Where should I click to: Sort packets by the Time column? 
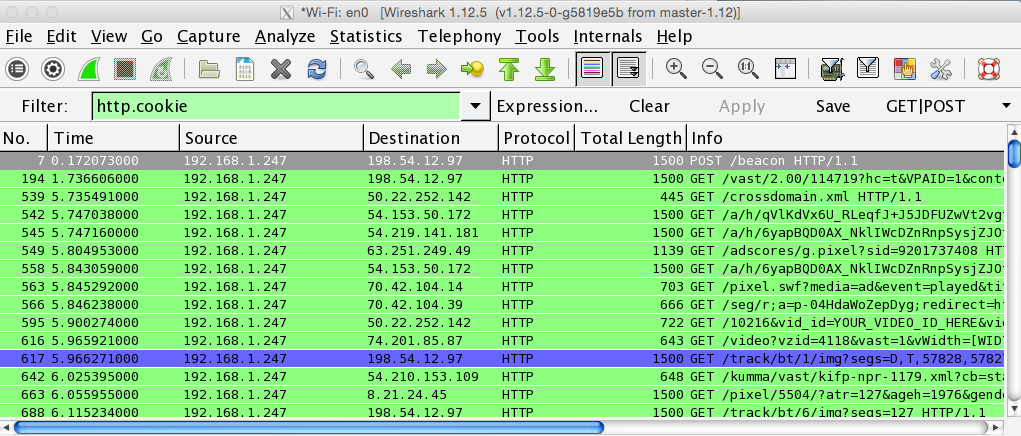[x=113, y=138]
